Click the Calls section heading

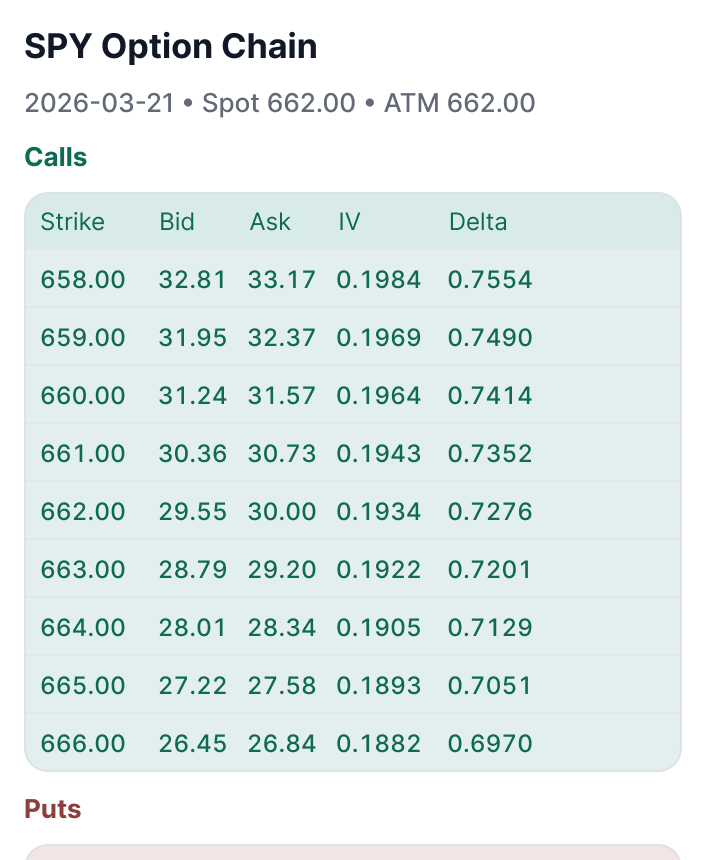tap(56, 157)
